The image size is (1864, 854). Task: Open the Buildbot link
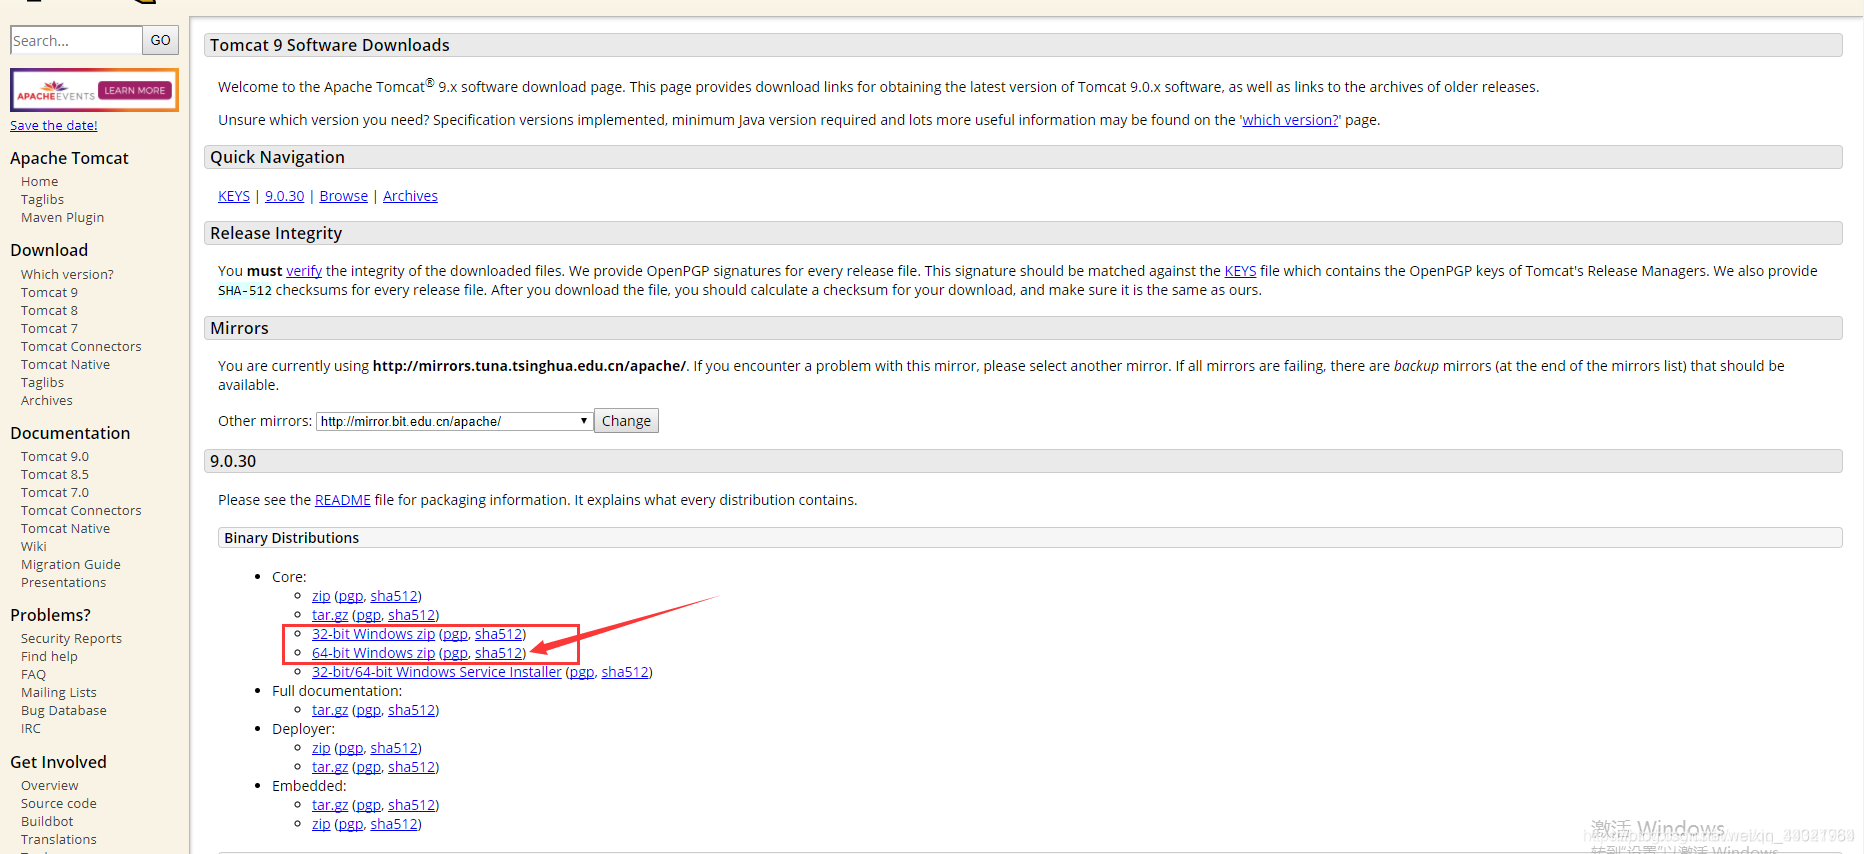click(47, 821)
